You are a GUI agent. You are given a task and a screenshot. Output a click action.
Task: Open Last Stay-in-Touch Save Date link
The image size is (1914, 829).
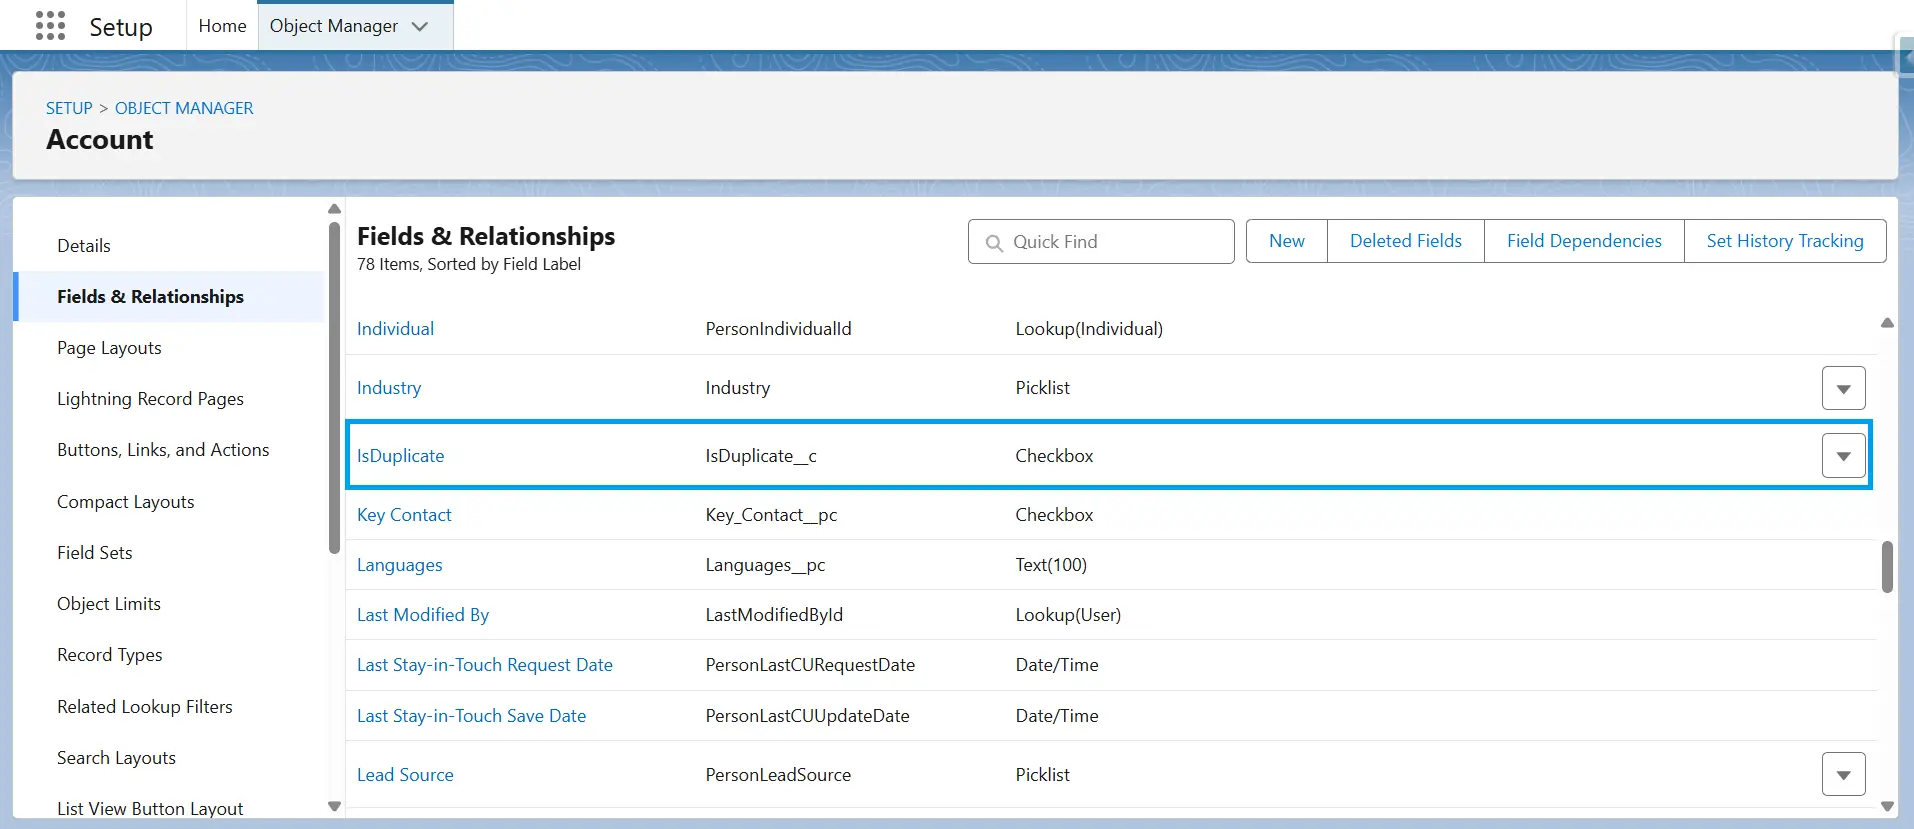[x=471, y=716]
